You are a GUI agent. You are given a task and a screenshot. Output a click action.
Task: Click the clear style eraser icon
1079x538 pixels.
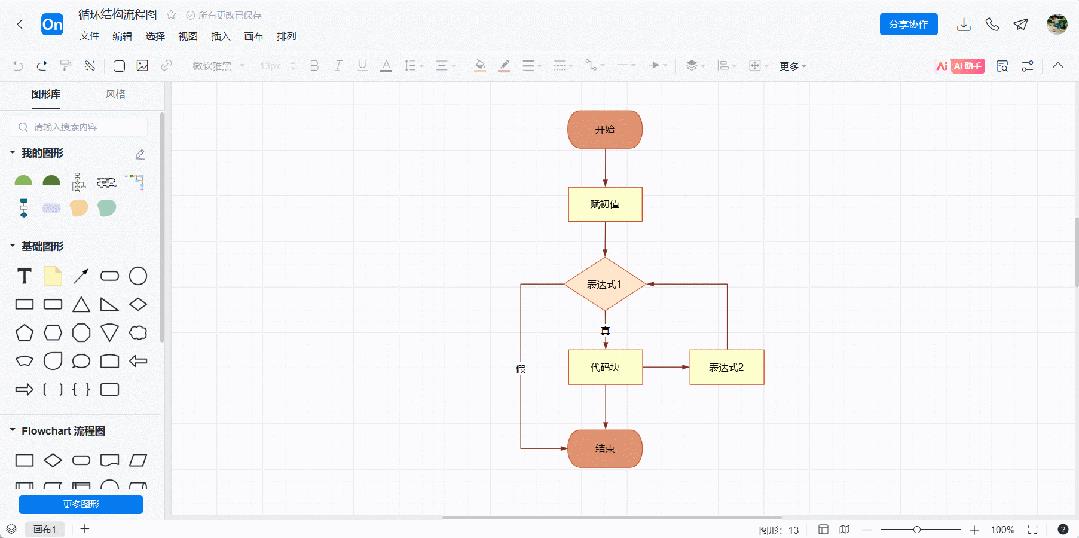[x=89, y=66]
